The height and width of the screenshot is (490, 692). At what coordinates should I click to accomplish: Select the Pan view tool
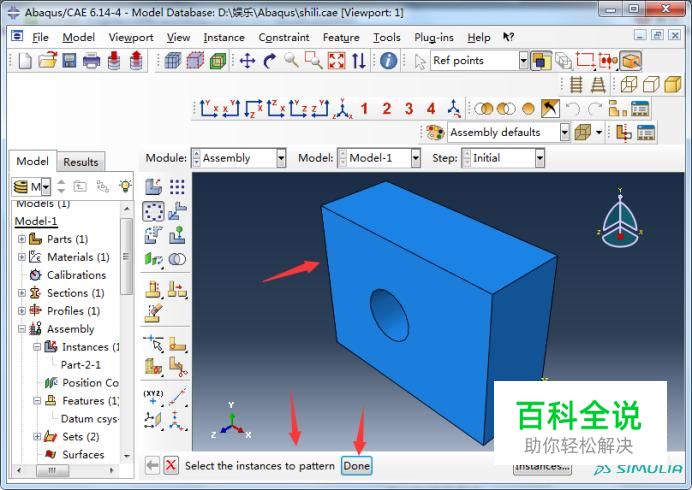tap(247, 60)
